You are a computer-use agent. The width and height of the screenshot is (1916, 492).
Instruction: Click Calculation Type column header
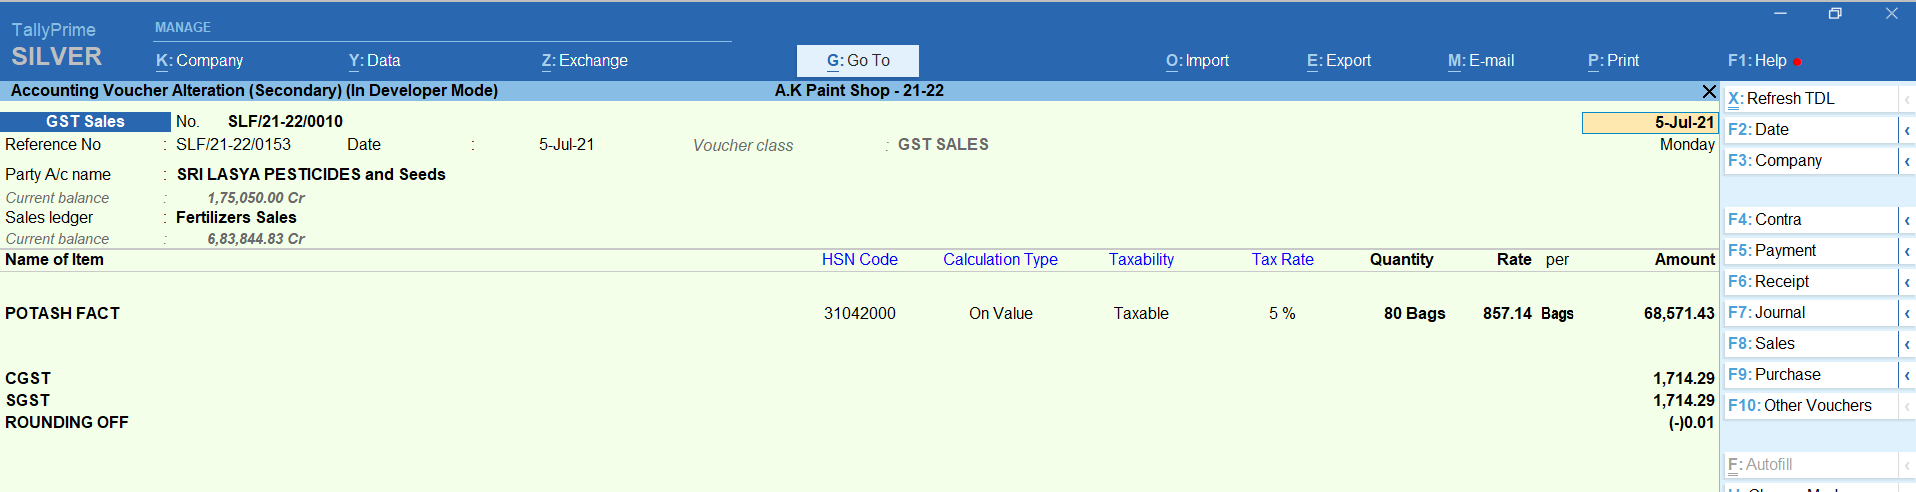(x=1000, y=259)
